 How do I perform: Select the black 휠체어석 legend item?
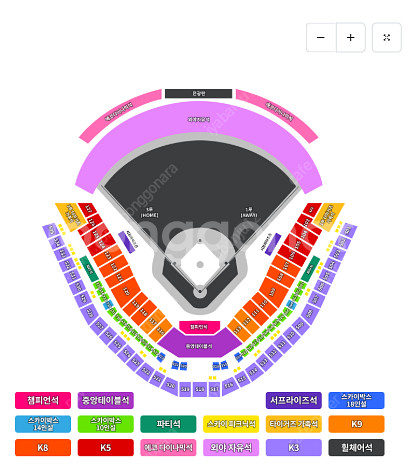pyautogui.click(x=356, y=447)
